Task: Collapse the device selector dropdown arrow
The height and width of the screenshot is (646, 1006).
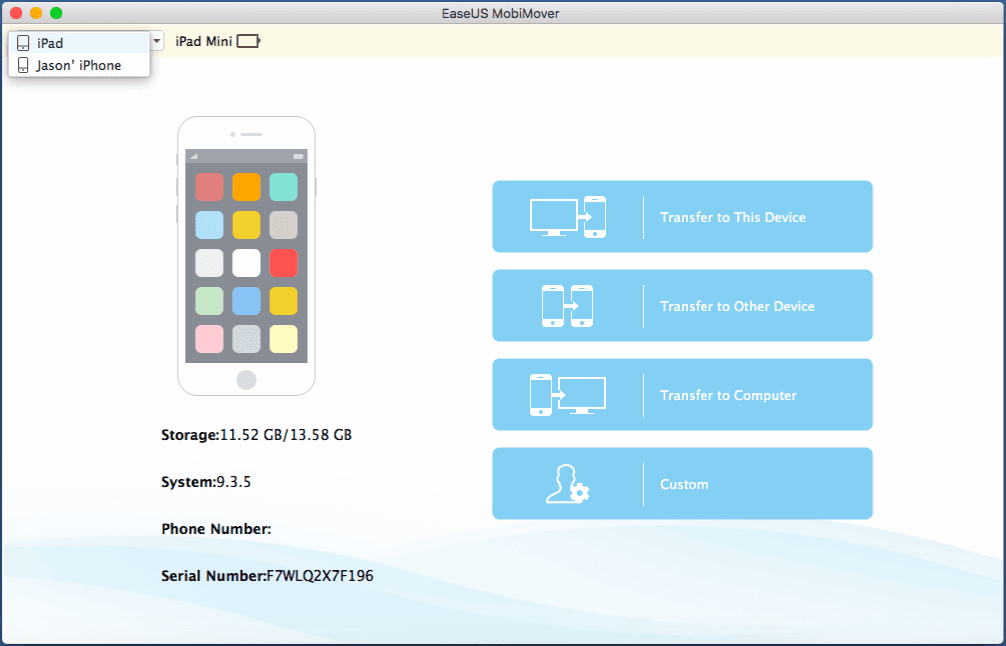Action: coord(157,41)
